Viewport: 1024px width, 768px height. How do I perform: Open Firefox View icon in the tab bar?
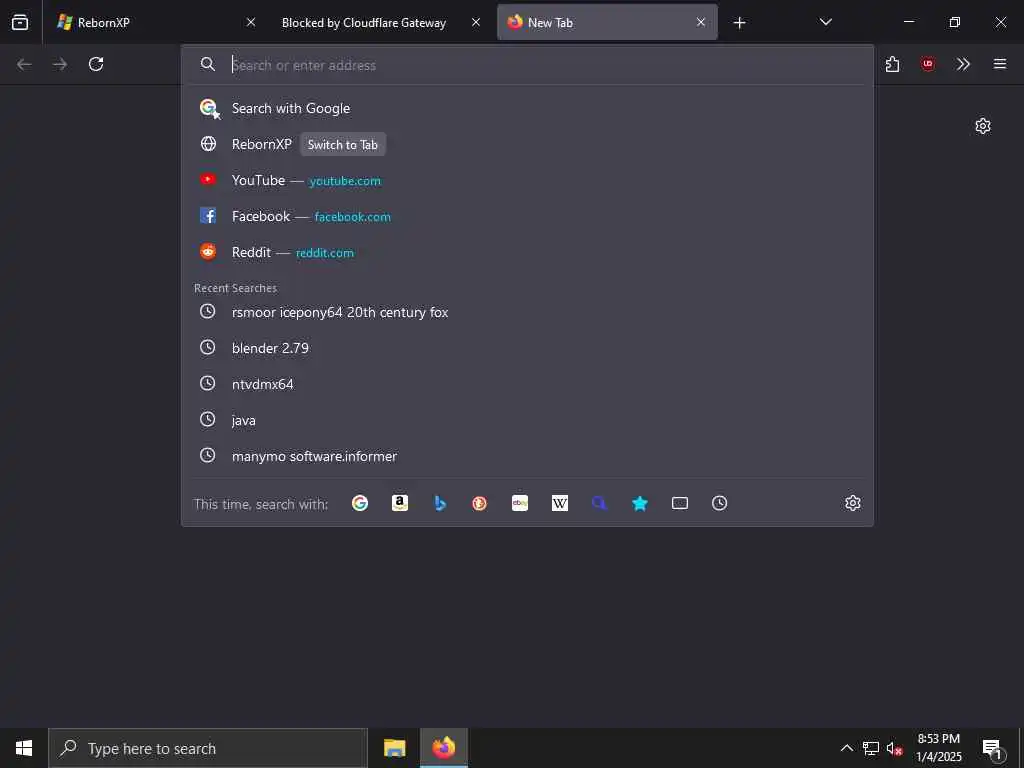(x=20, y=22)
